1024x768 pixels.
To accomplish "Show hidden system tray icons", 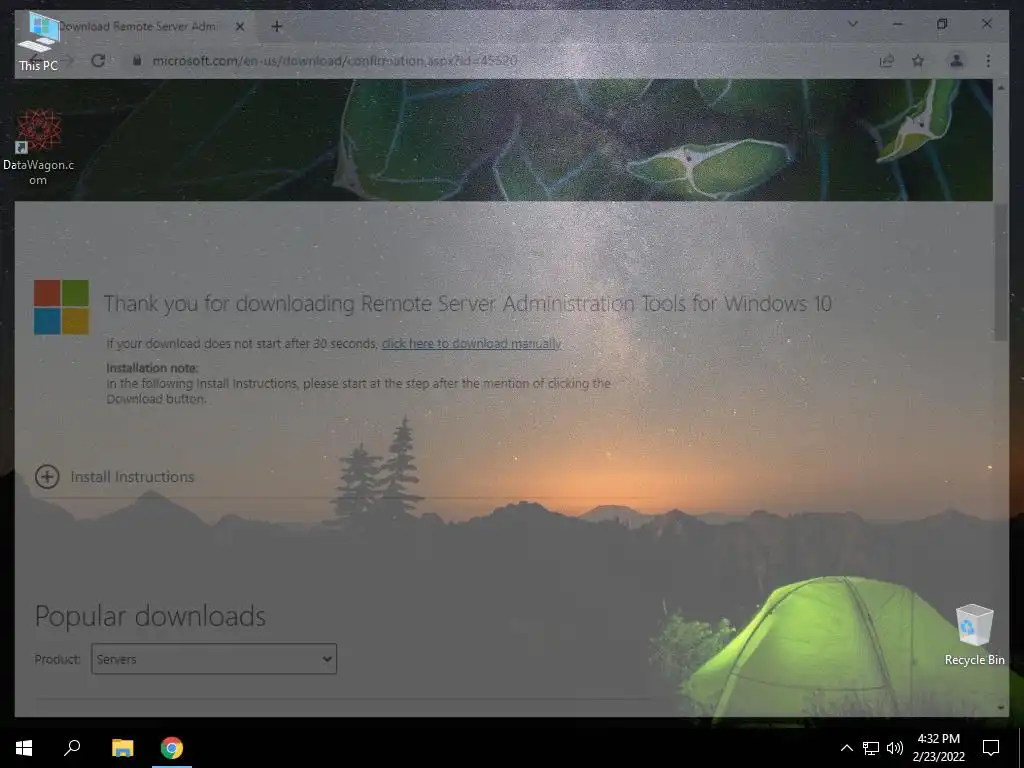I will click(846, 748).
